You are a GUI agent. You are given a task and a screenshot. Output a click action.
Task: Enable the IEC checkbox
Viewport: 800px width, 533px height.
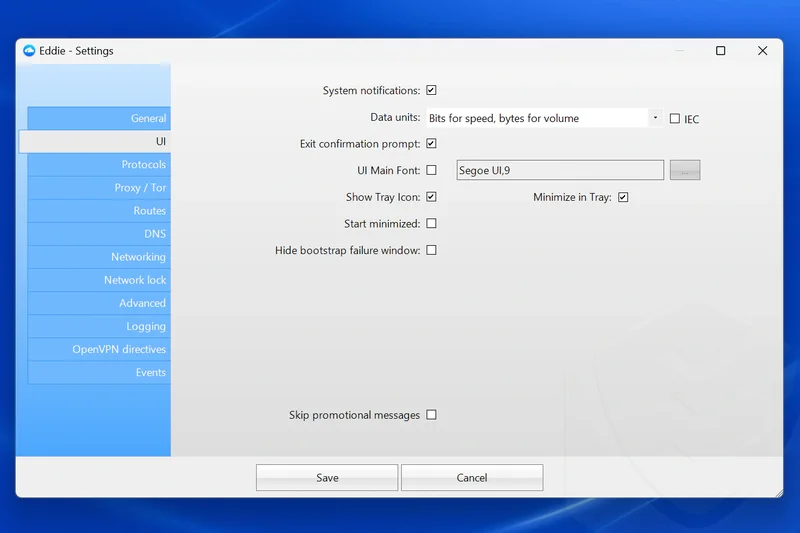click(675, 118)
